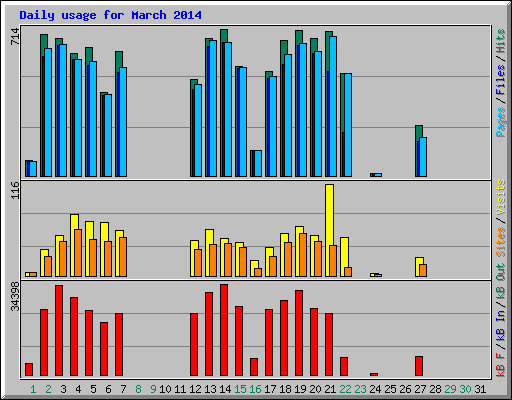
Task: Click the orange sites bar for day 4
Action: click(x=78, y=253)
